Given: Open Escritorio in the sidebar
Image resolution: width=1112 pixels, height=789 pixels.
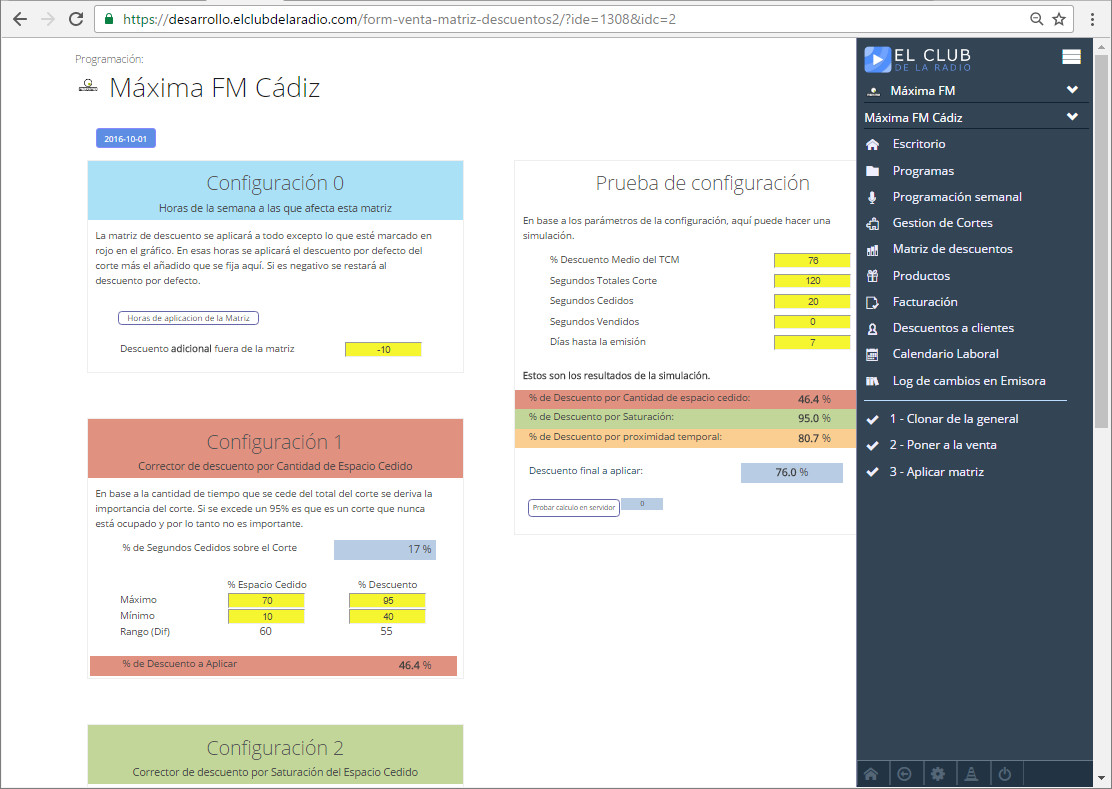Looking at the screenshot, I should (x=918, y=144).
